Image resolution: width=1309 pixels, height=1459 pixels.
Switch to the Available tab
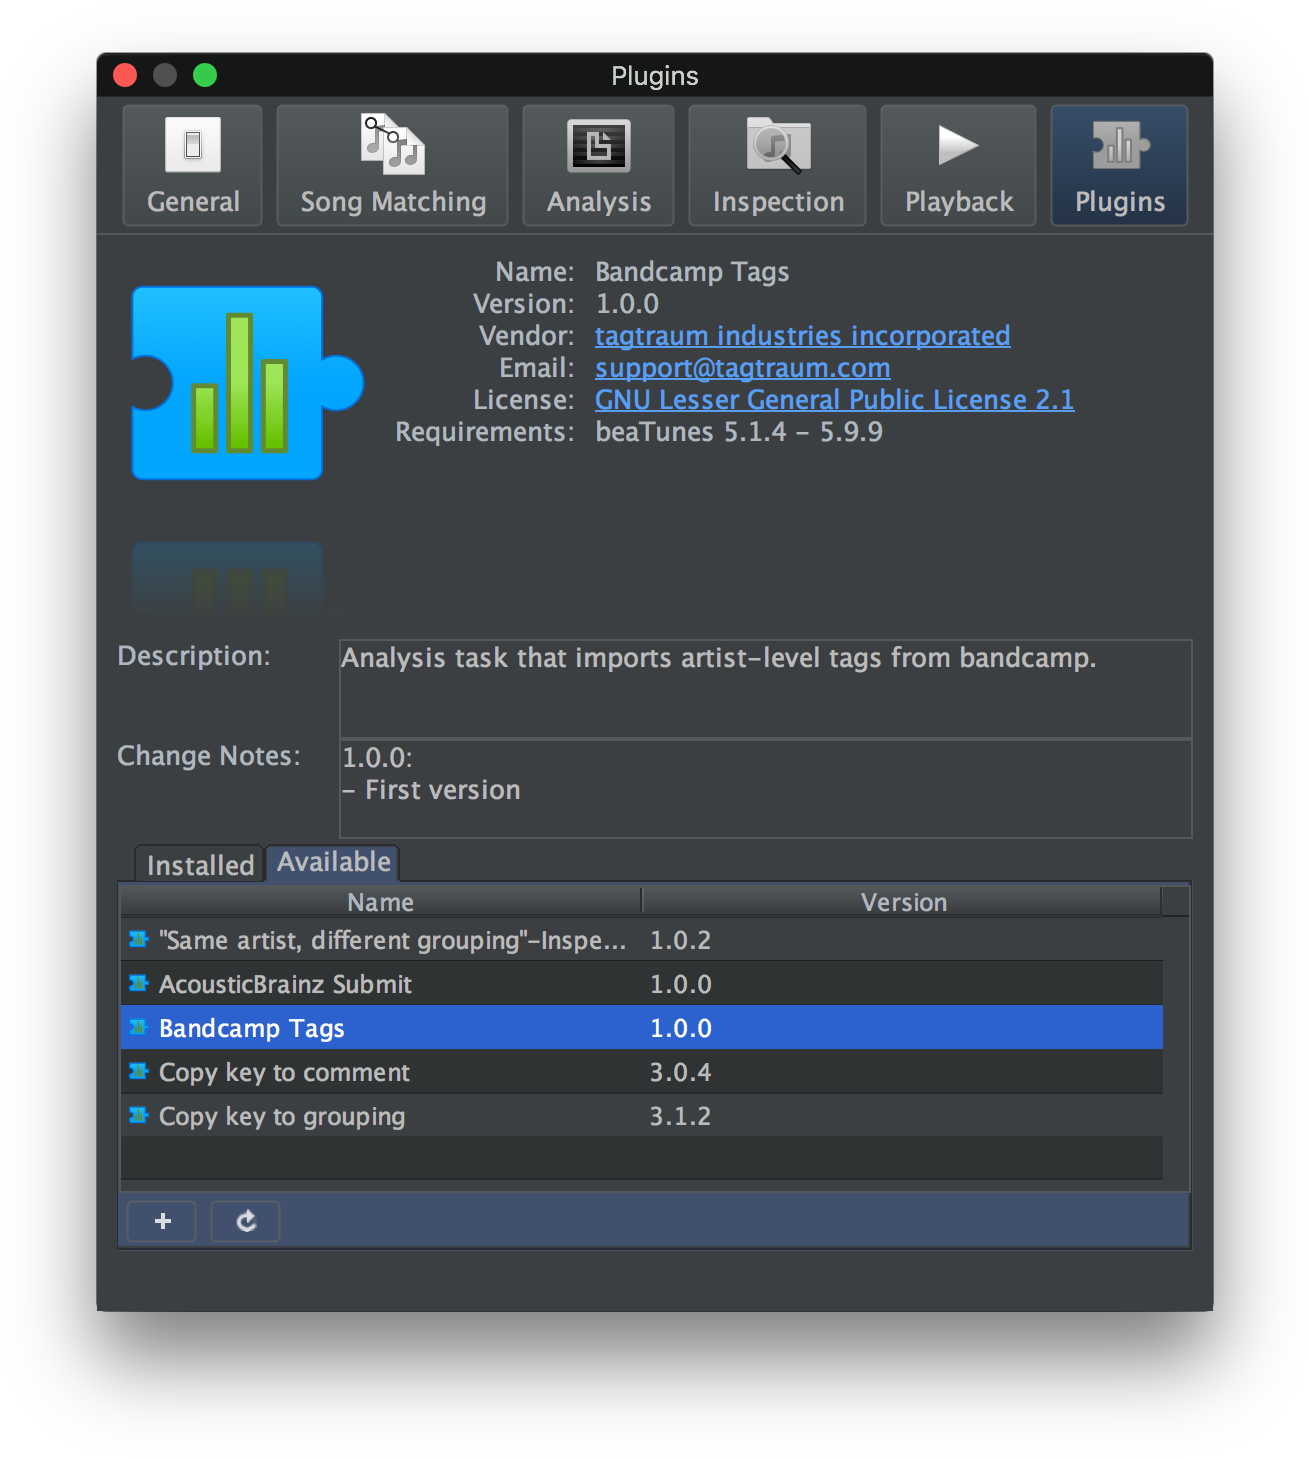(331, 862)
